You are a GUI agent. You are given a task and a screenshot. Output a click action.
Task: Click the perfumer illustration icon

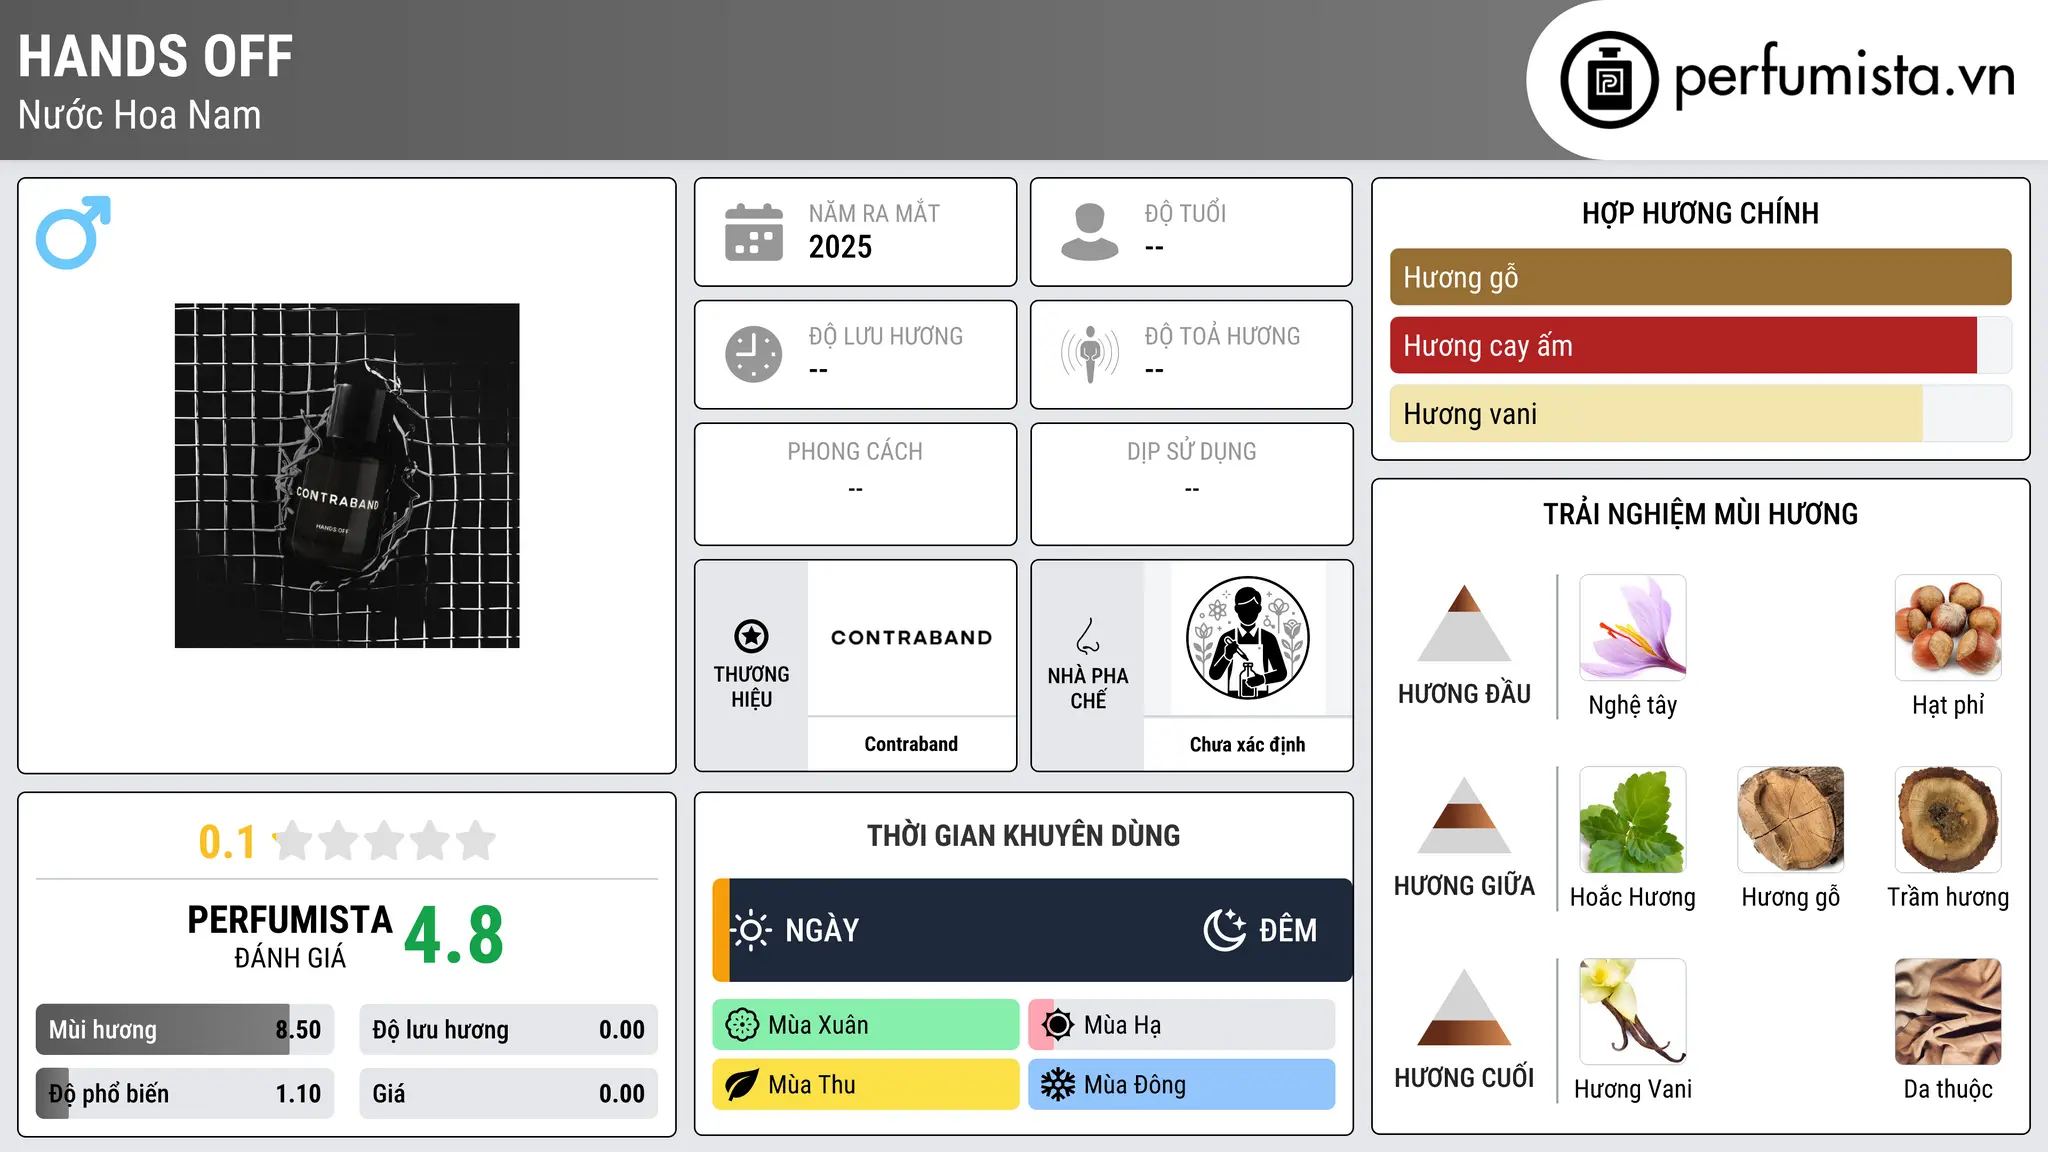tap(1247, 638)
